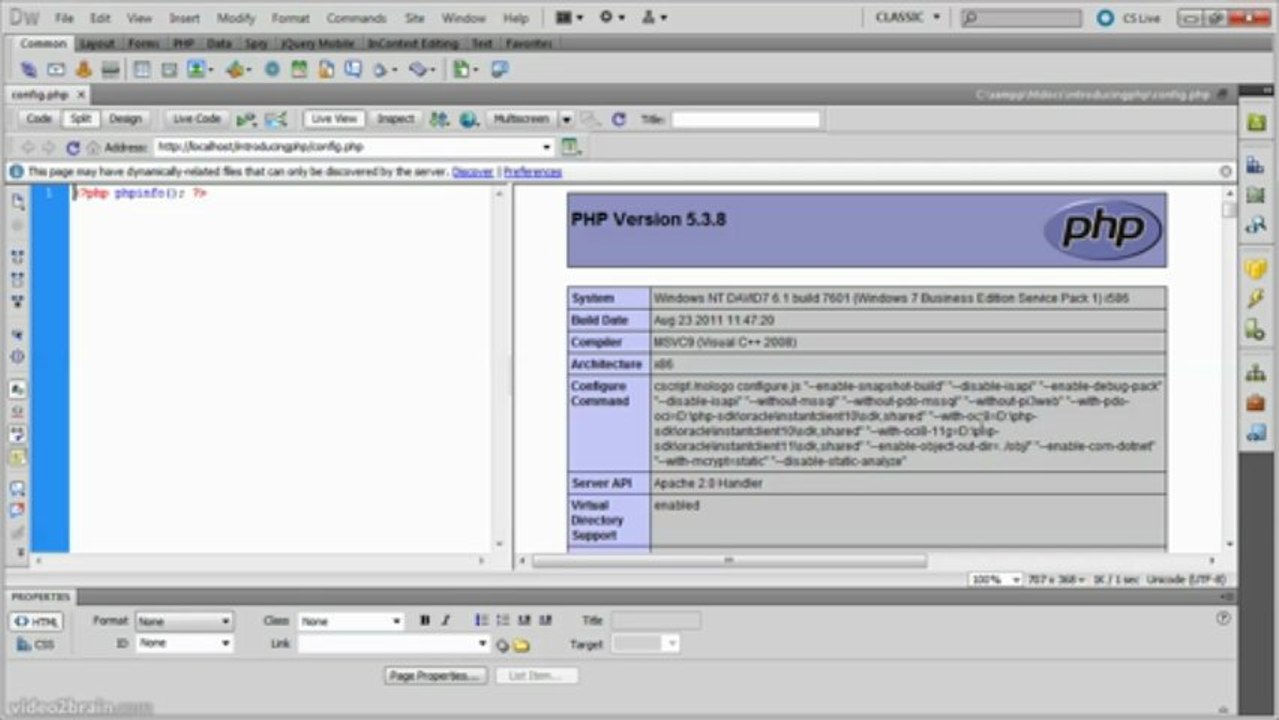Click the Discover link

coord(473,172)
